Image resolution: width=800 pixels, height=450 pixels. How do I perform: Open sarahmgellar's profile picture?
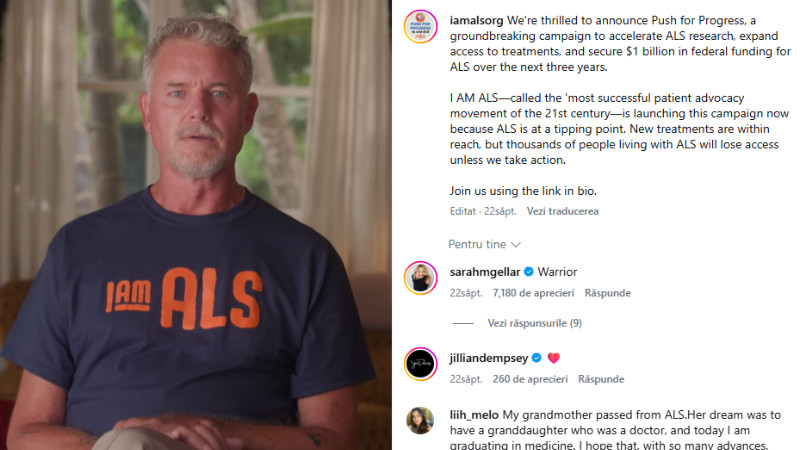pyautogui.click(x=420, y=278)
